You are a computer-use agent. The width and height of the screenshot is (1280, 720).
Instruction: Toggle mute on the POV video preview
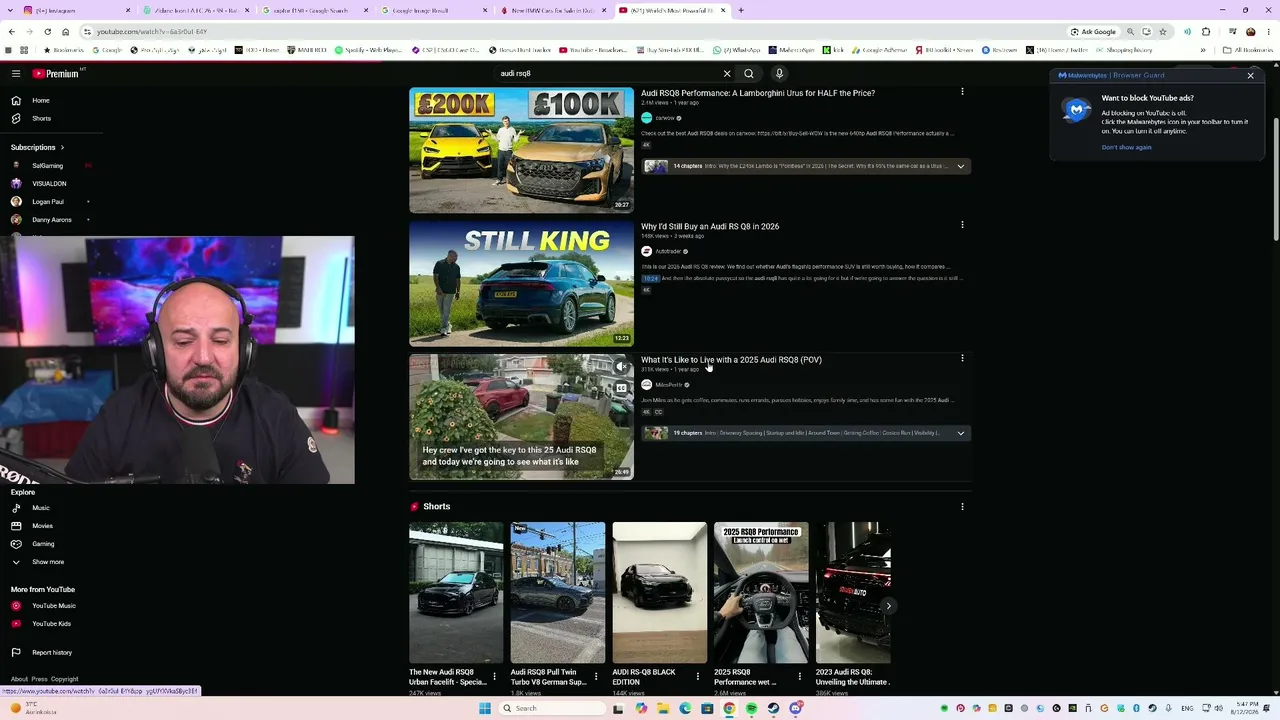point(621,367)
